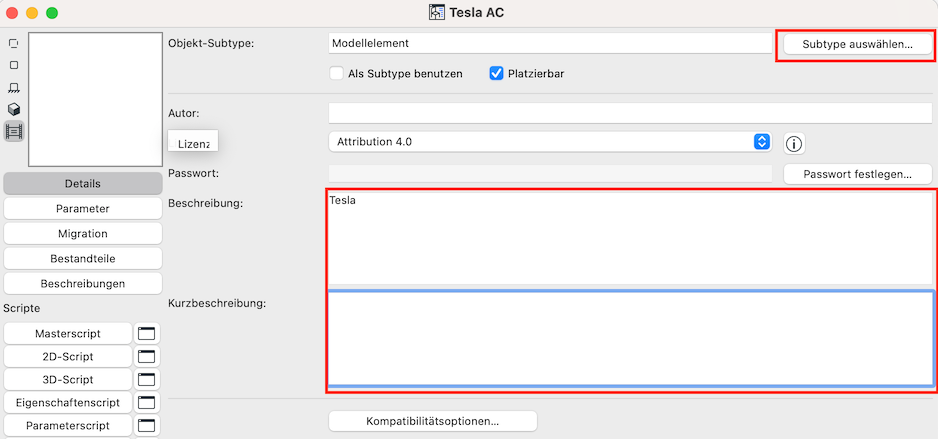Open Eigenschaftenscript in a separate window
This screenshot has width=938, height=439.
point(147,403)
